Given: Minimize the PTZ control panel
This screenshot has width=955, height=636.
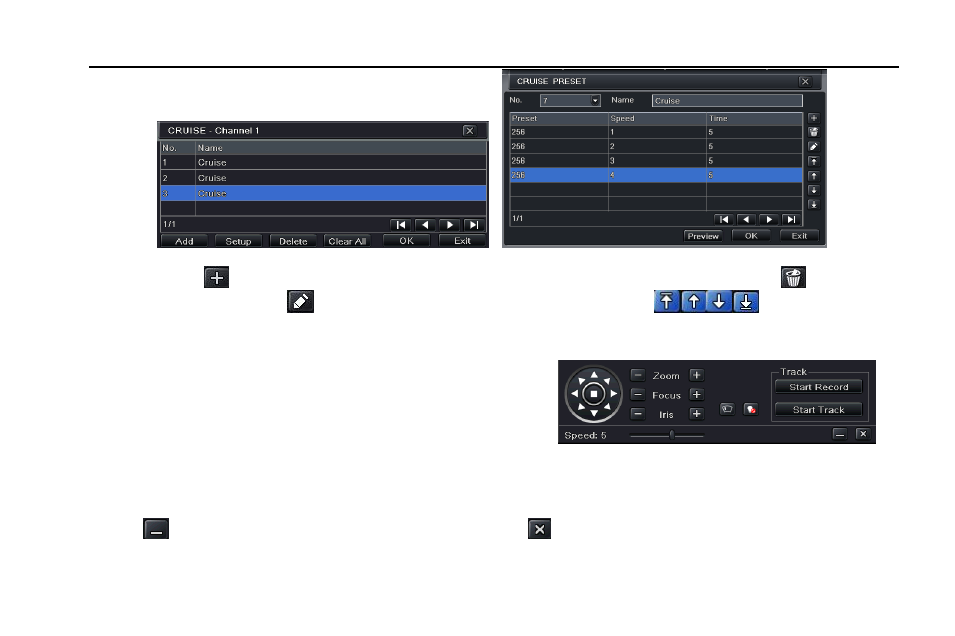Looking at the screenshot, I should click(840, 434).
